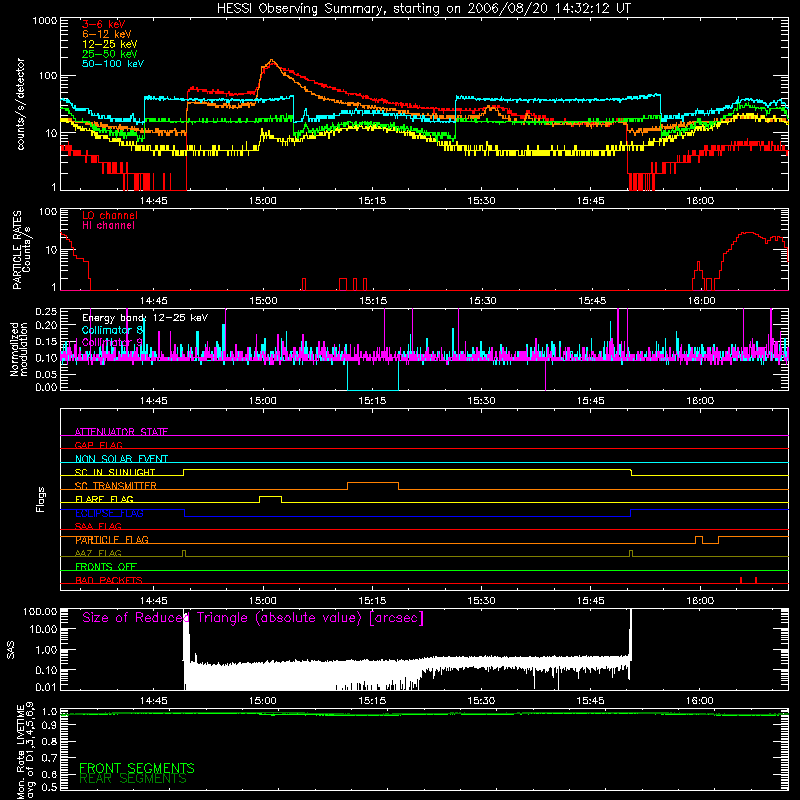Image resolution: width=800 pixels, height=800 pixels.
Task: Click the 'Size of Reduced Triangle' panel title
Action: pyautogui.click(x=253, y=618)
